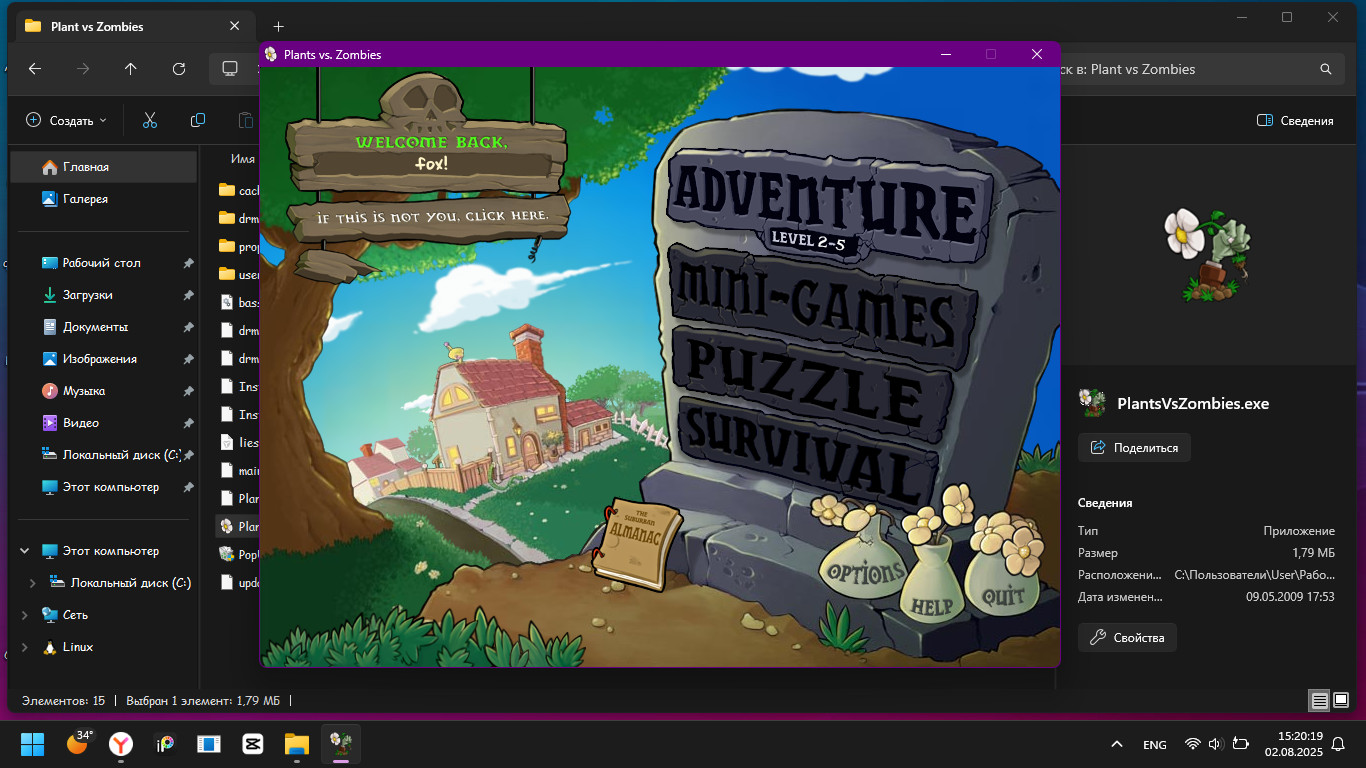1366x768 pixels.
Task: Toggle the Сведения details pane
Action: coord(1295,121)
